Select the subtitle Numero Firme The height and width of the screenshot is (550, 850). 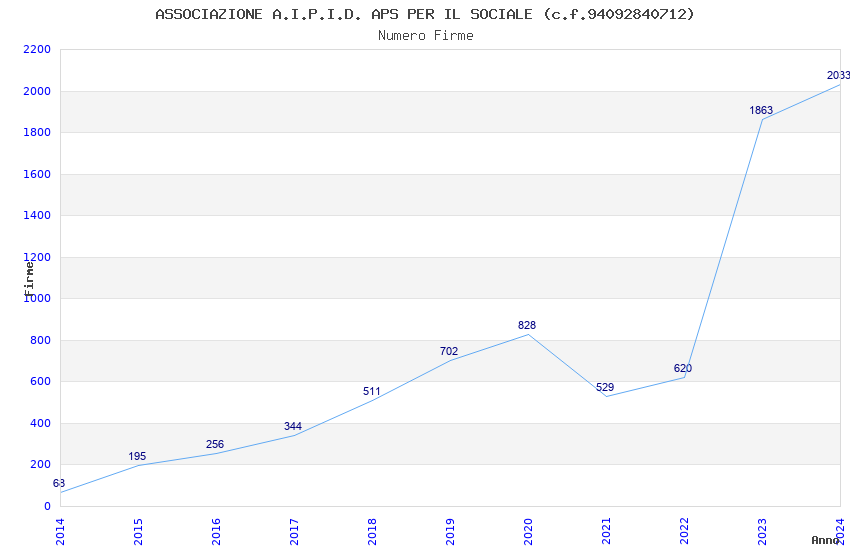click(x=426, y=36)
